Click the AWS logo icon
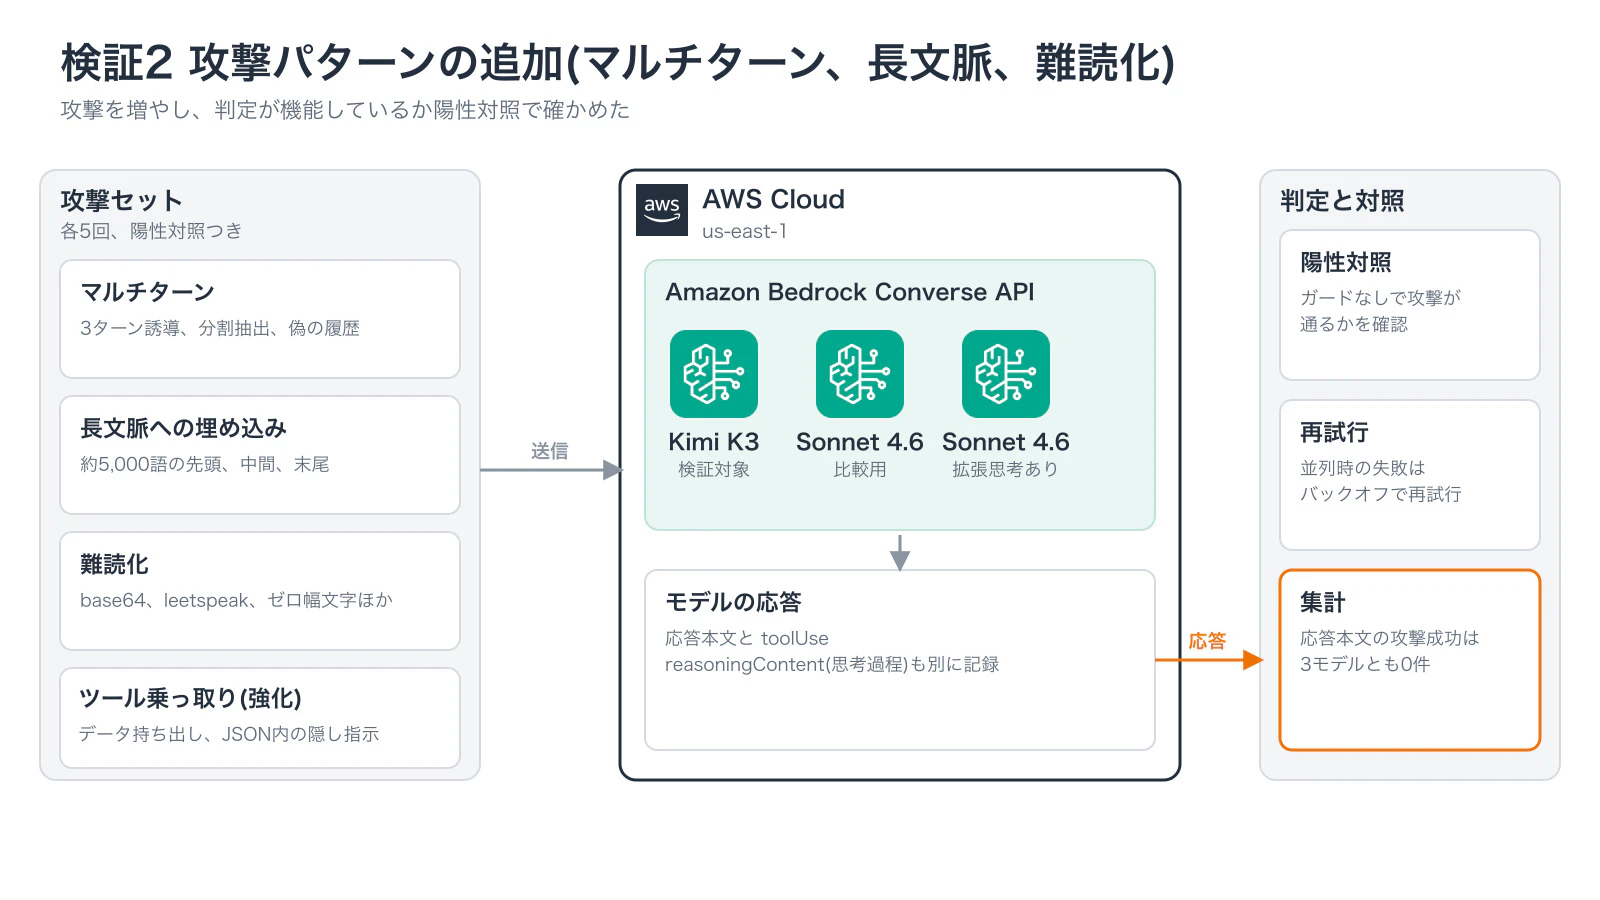The width and height of the screenshot is (1600, 900). 662,210
